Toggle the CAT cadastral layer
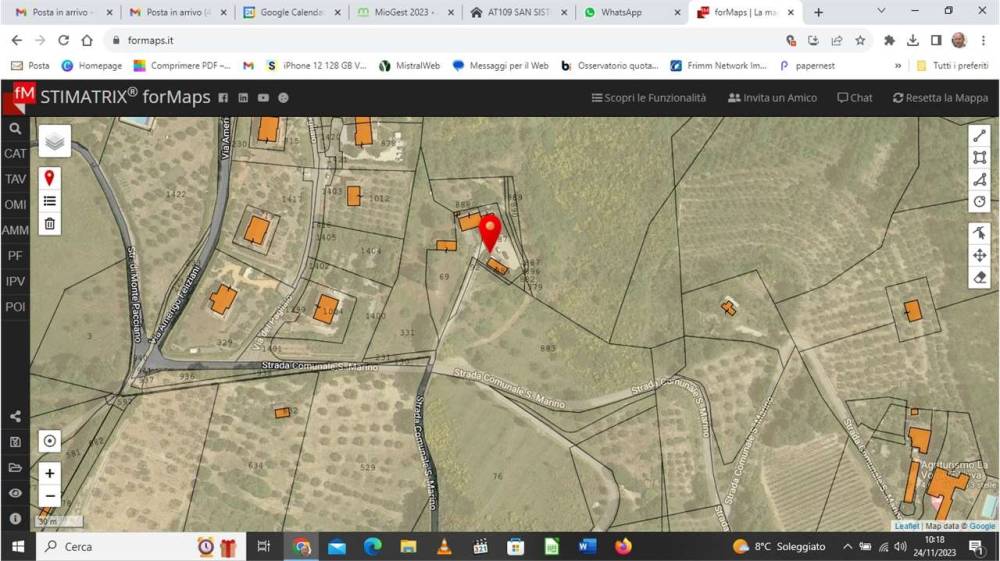This screenshot has width=1000, height=561. 15,154
